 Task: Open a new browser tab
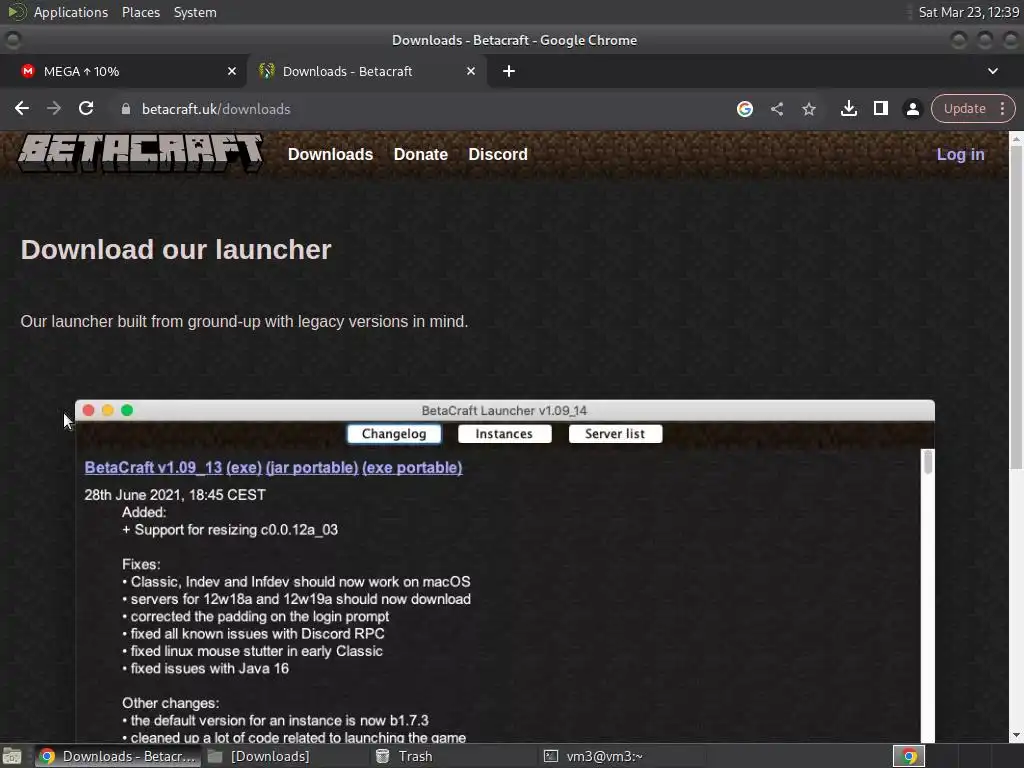[x=509, y=71]
